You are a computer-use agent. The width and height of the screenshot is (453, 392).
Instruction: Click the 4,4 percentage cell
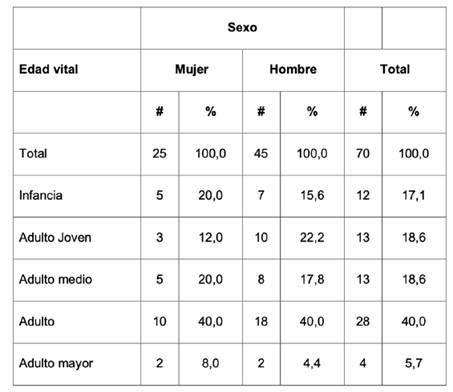click(312, 364)
